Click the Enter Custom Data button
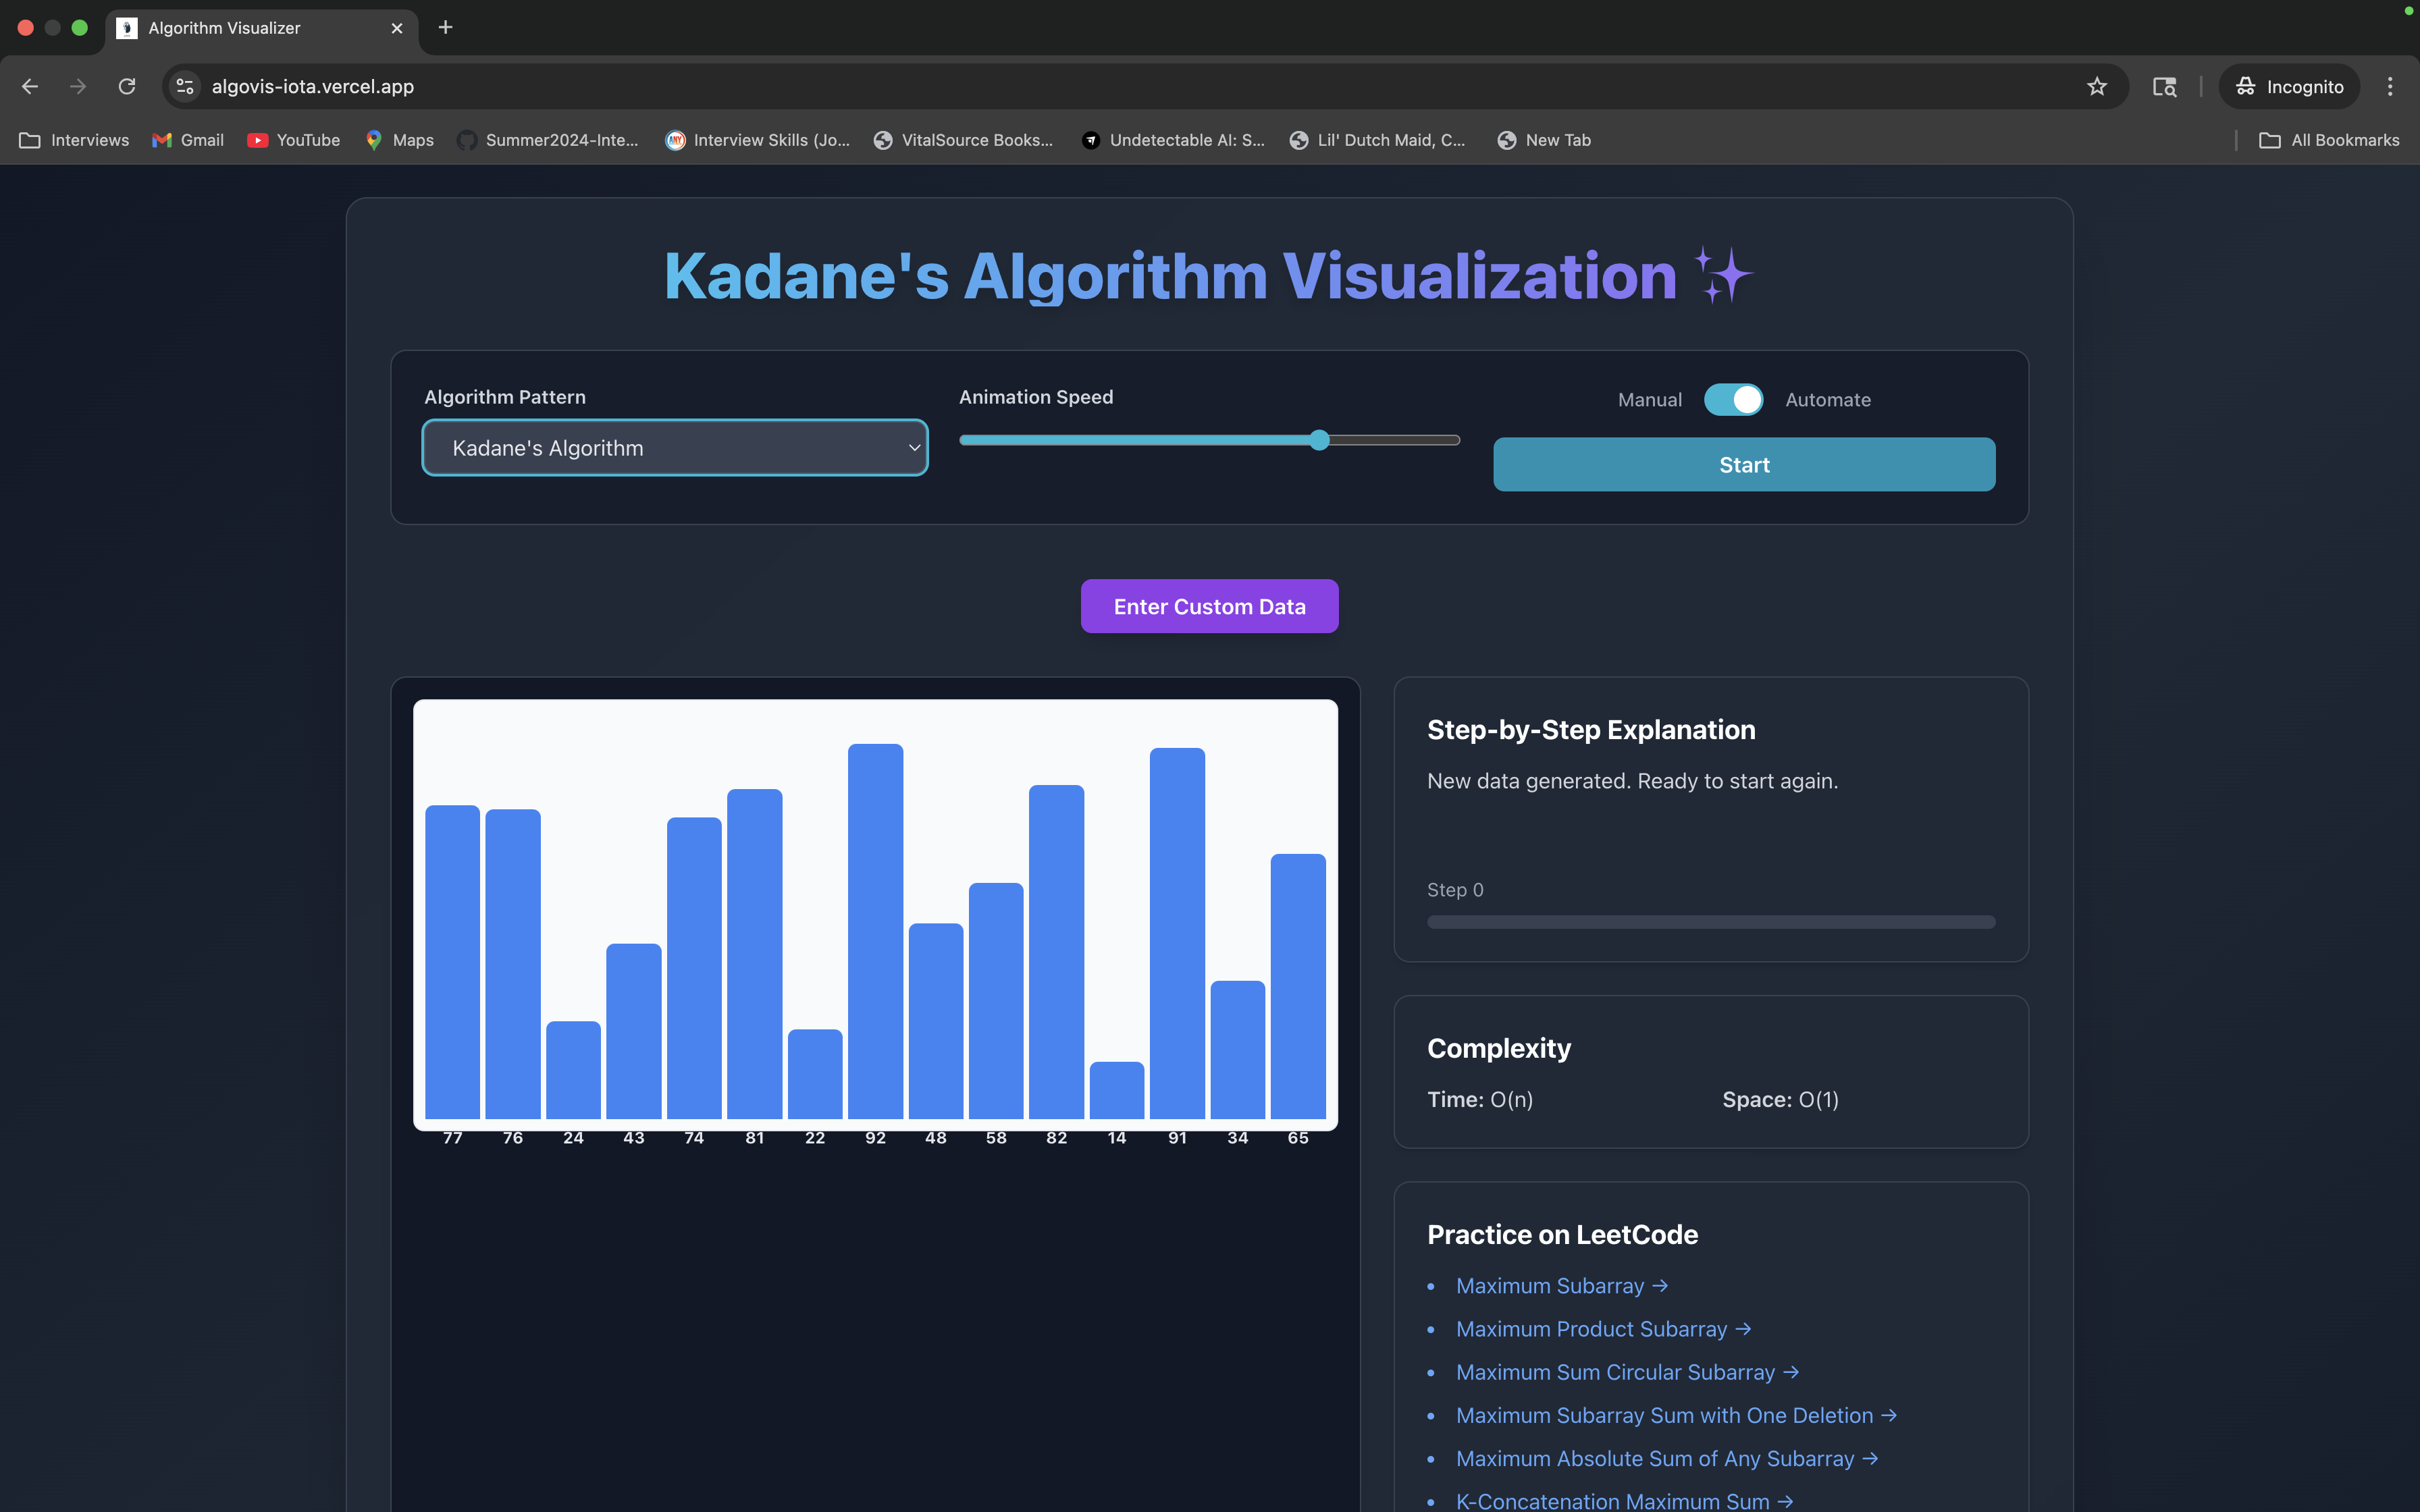Image resolution: width=2420 pixels, height=1512 pixels. coord(1209,606)
